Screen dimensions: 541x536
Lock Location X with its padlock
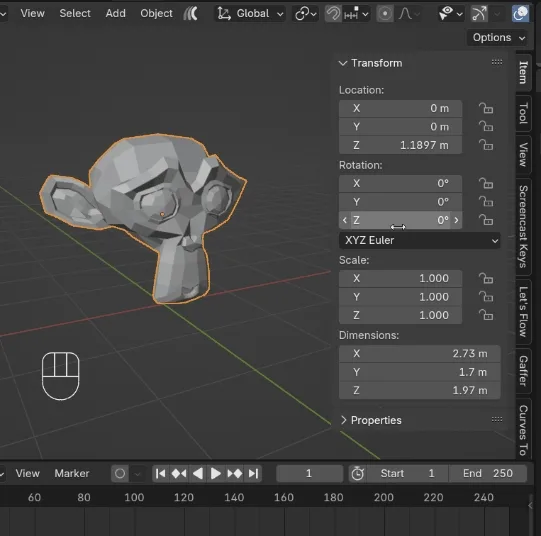486,108
